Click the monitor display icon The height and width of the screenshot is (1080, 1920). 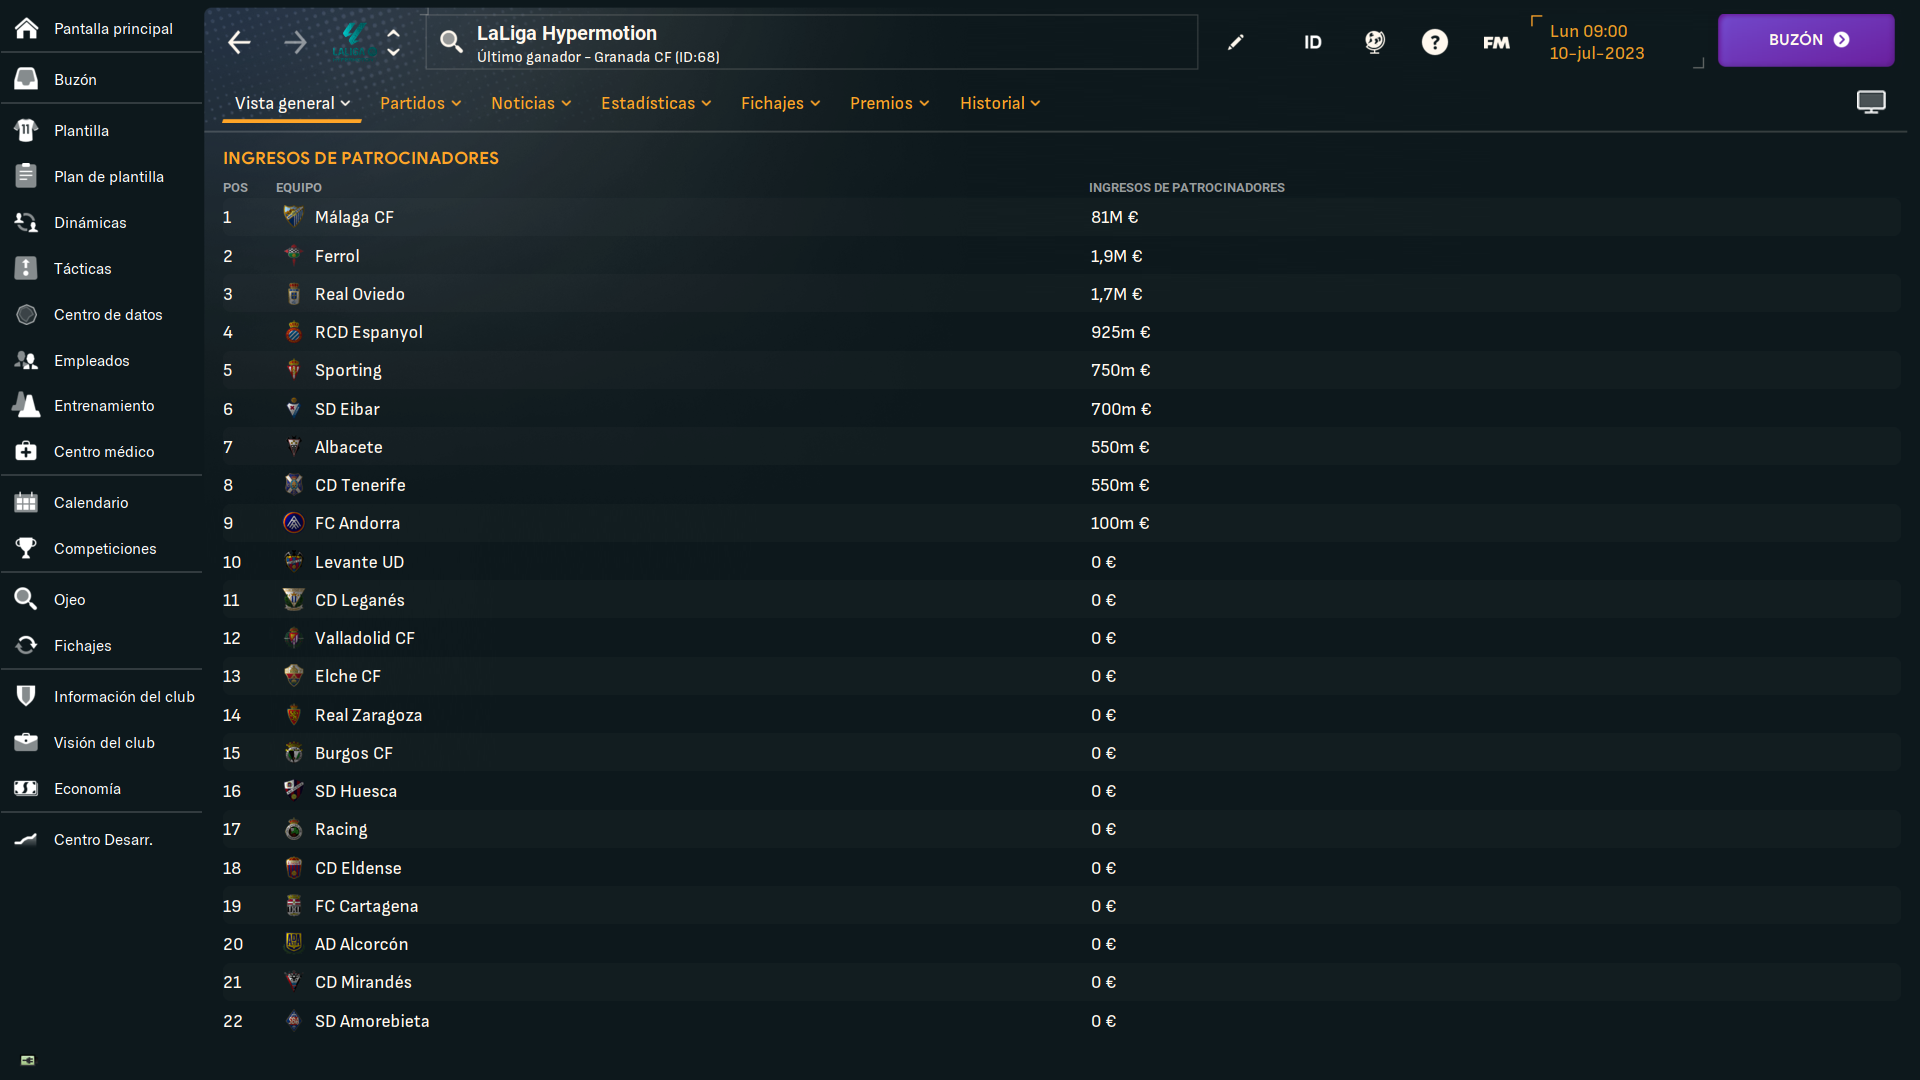(x=1871, y=102)
